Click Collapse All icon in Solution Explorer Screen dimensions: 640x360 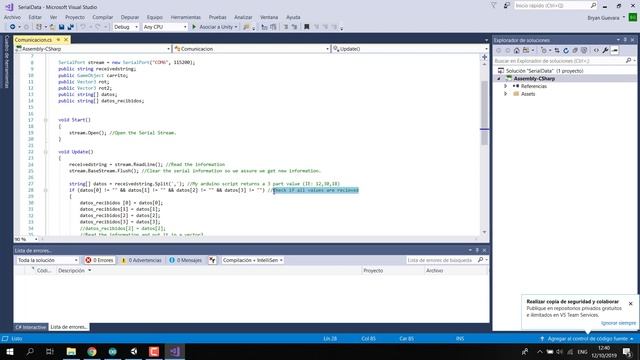(575, 50)
